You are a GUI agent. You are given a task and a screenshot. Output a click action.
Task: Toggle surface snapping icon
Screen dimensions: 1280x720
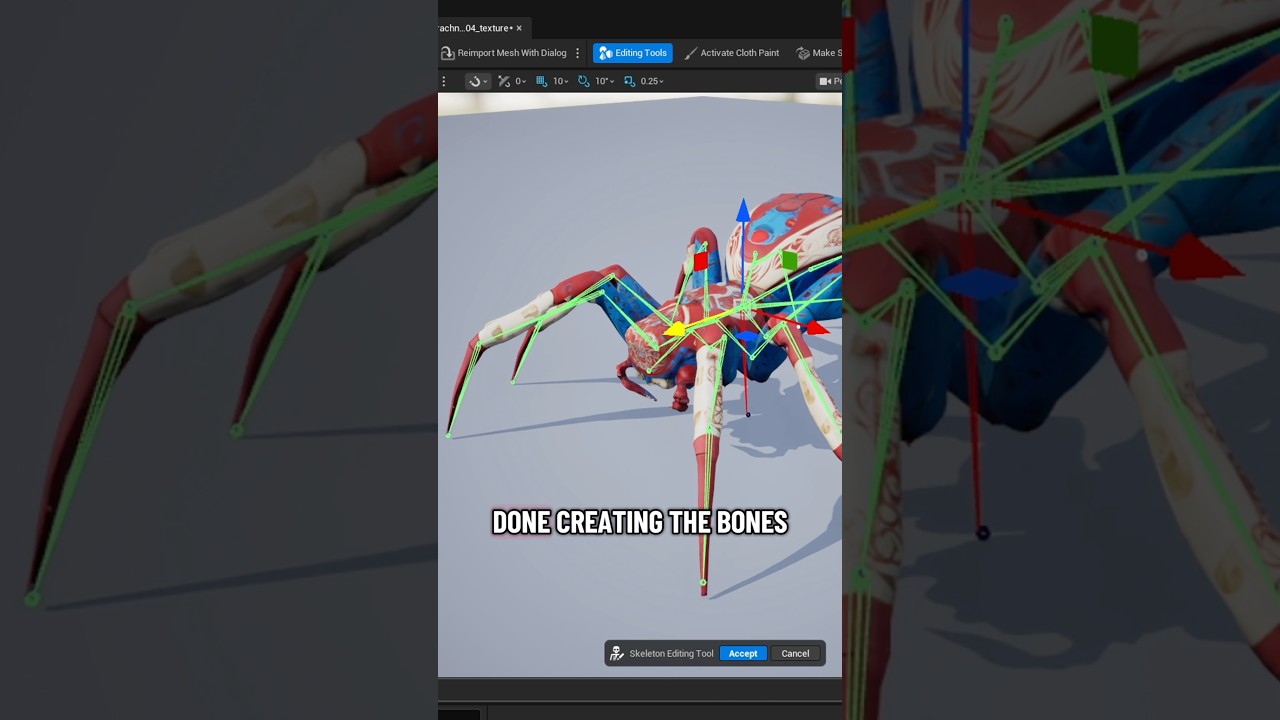click(x=504, y=81)
